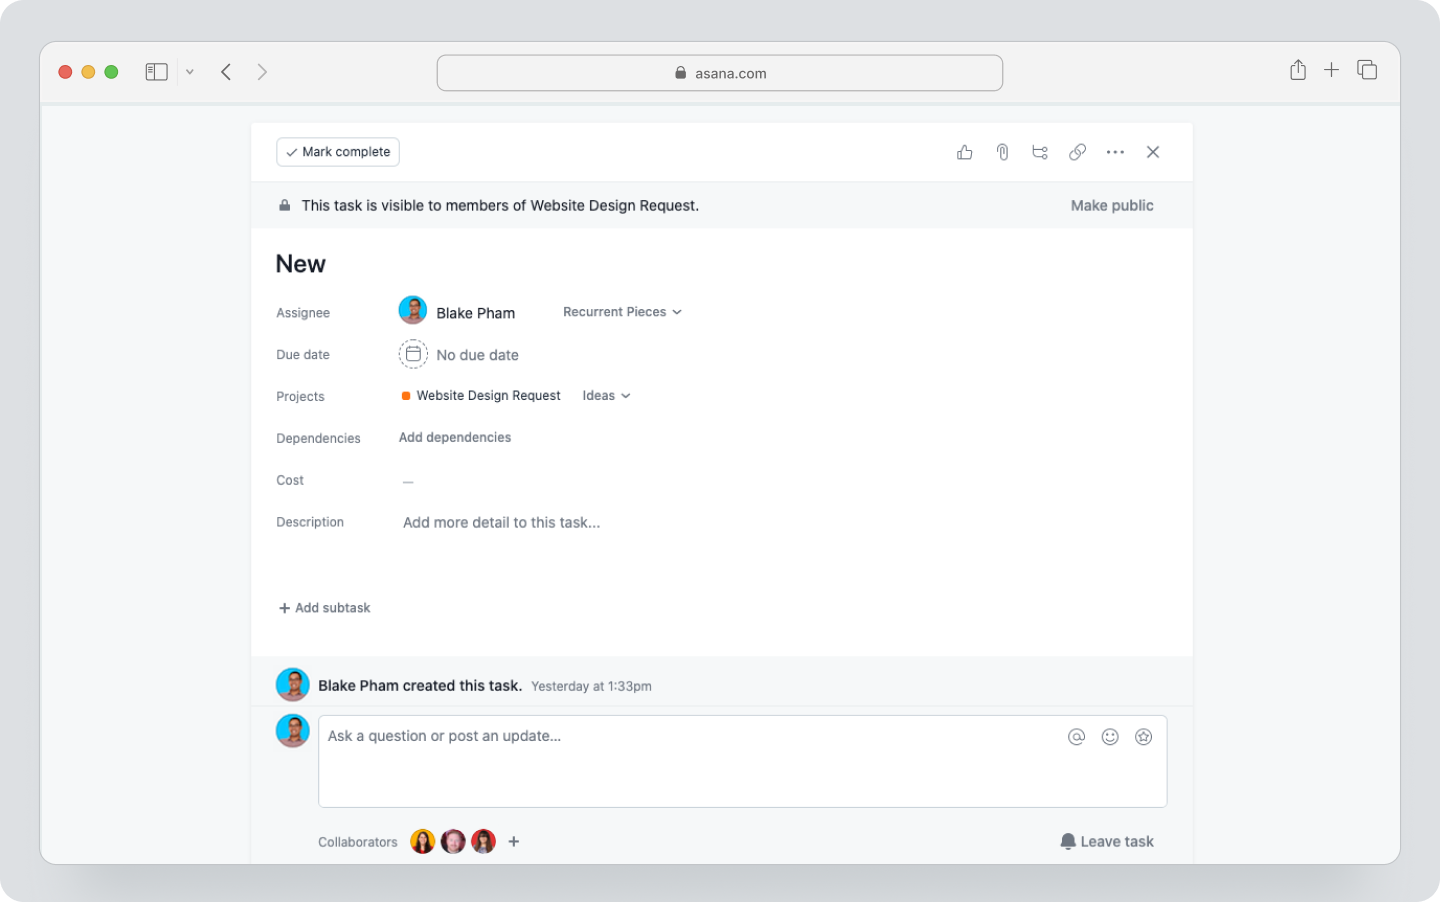Set due date via calendar icon

(413, 354)
